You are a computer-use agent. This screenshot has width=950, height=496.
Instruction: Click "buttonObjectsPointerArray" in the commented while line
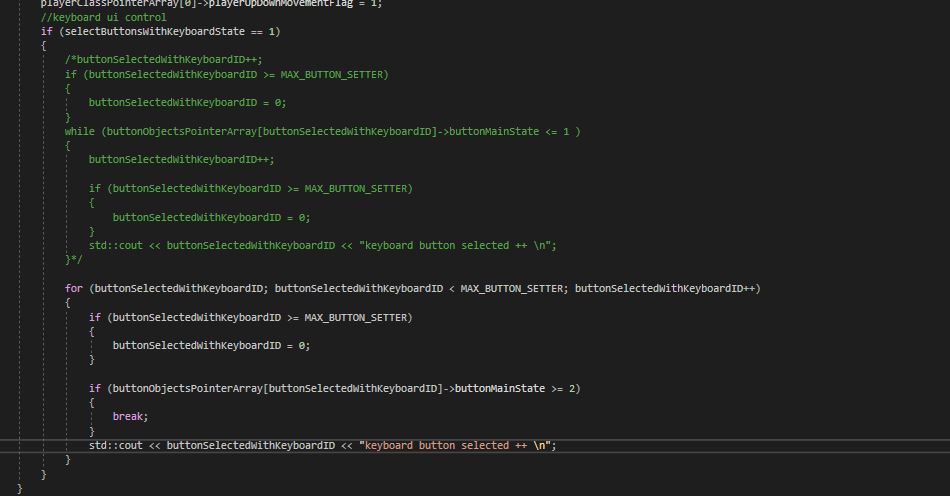click(182, 131)
